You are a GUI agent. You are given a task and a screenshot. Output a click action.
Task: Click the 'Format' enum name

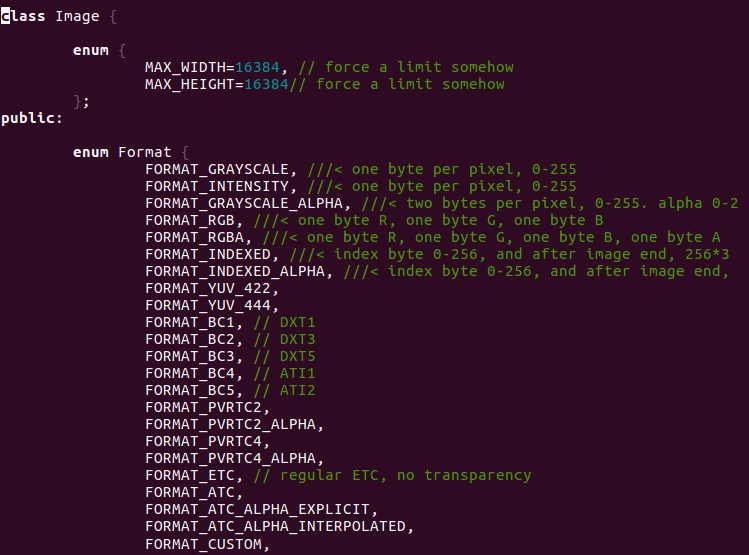(x=145, y=152)
